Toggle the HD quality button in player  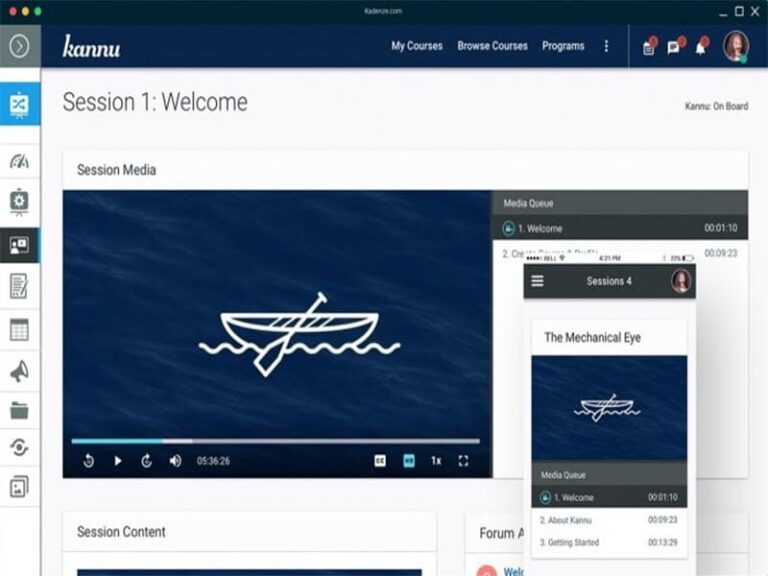pyautogui.click(x=409, y=461)
